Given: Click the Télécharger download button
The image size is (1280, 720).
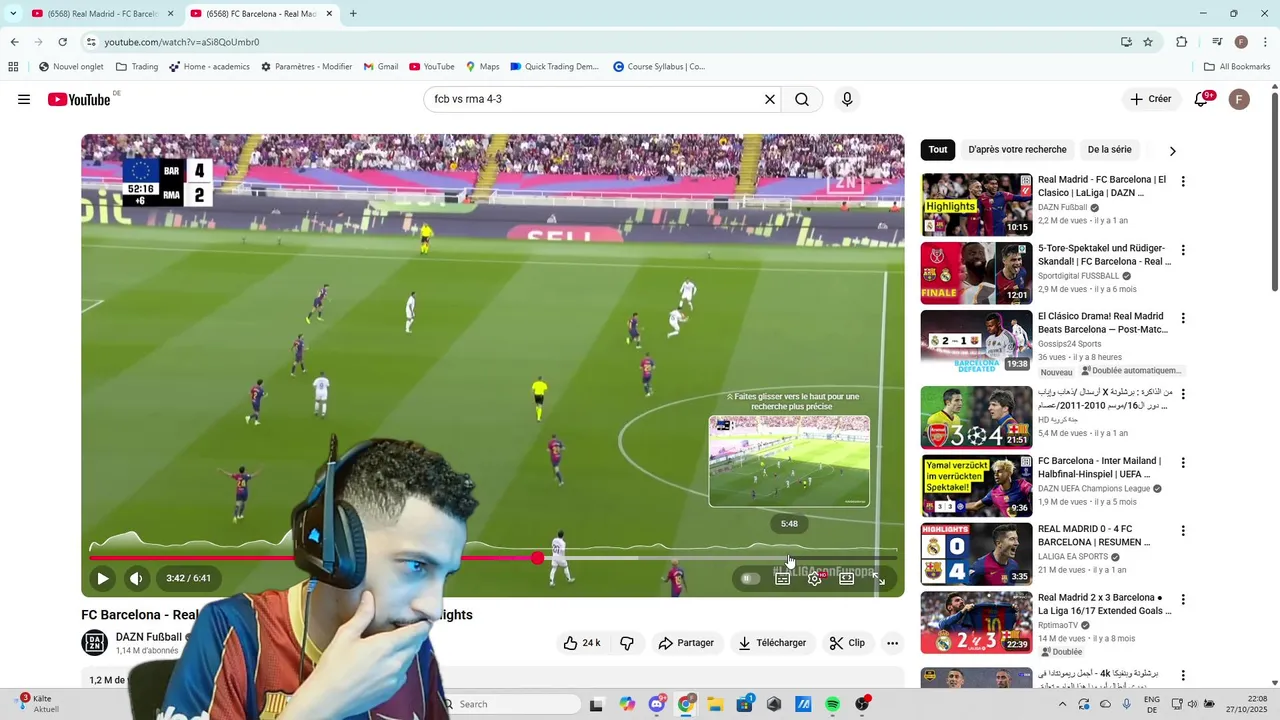Looking at the screenshot, I should 772,643.
